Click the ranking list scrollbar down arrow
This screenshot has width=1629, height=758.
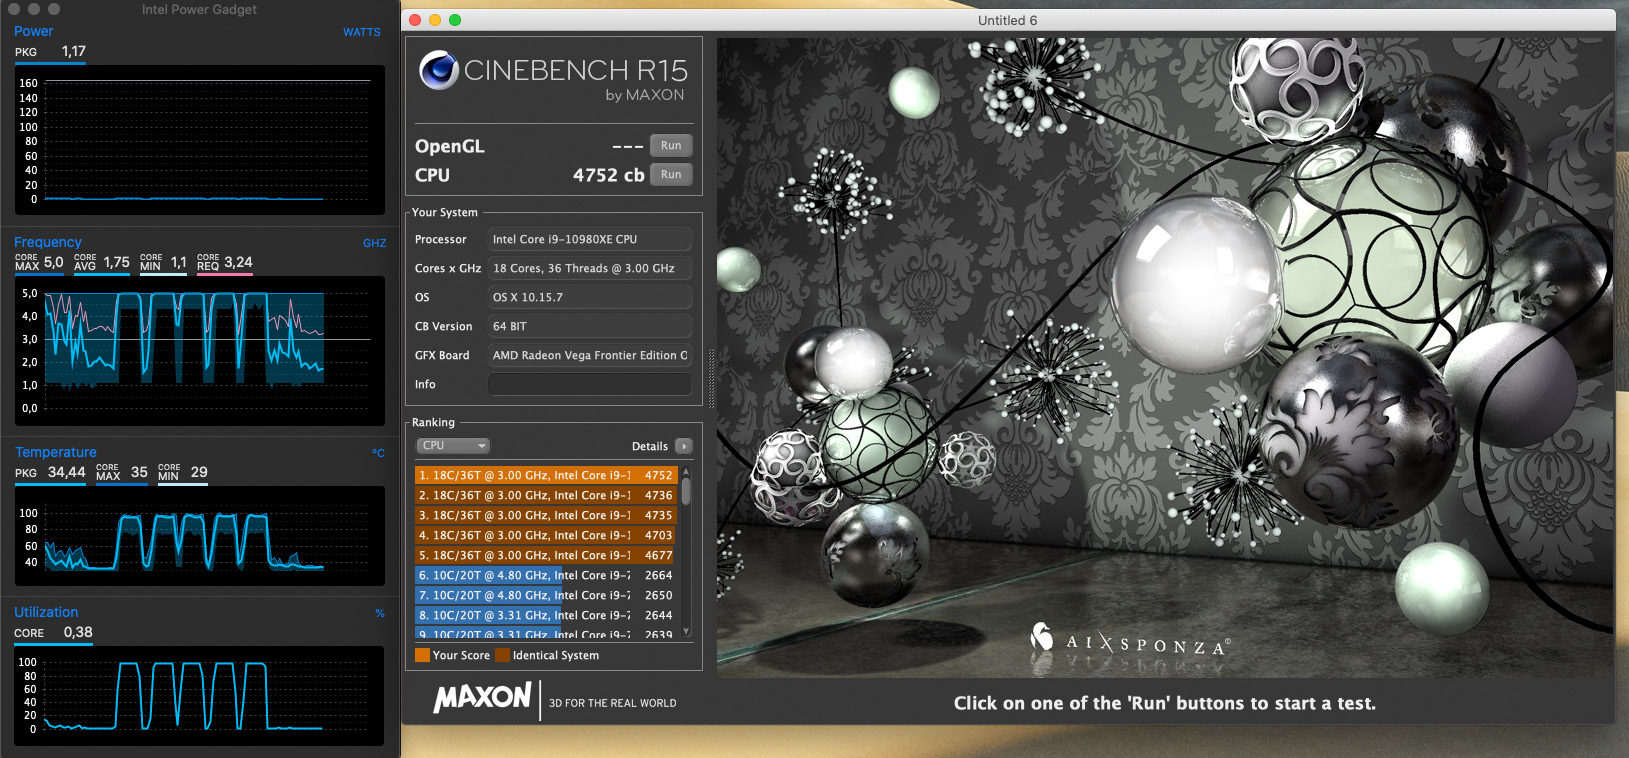[686, 631]
